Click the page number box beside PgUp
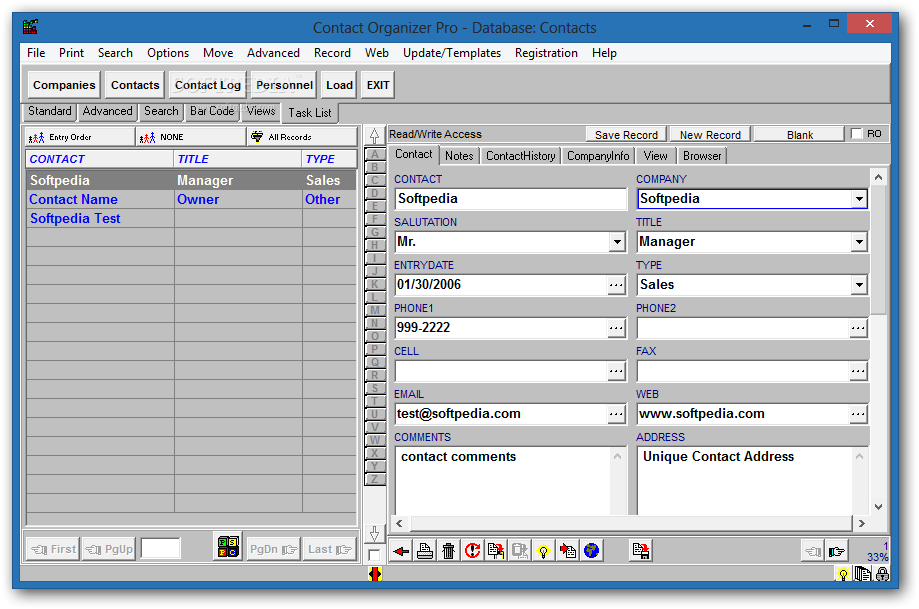 tap(161, 549)
